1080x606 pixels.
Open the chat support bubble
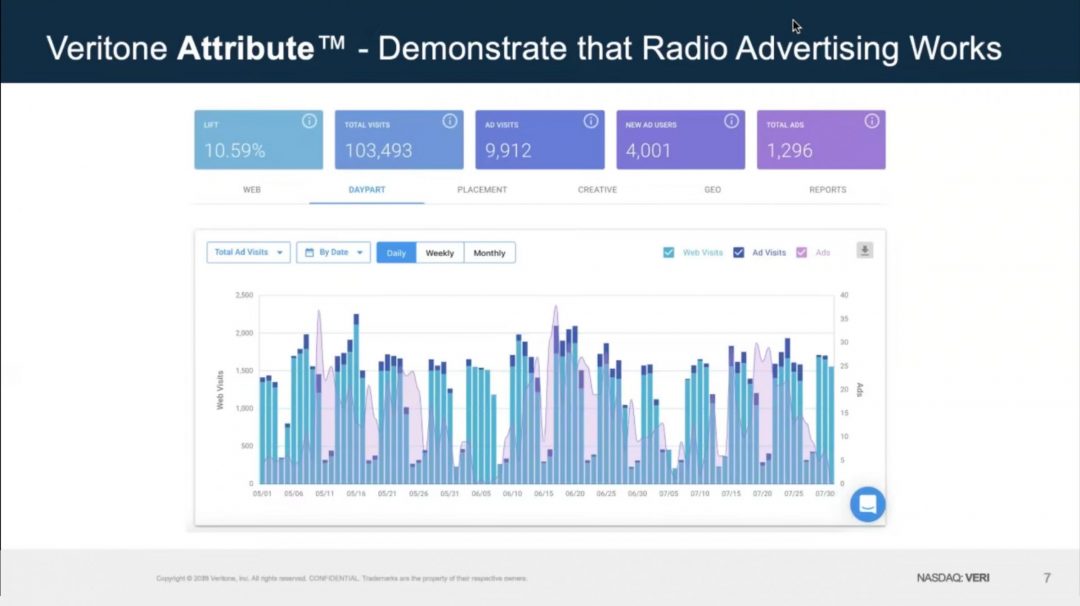click(868, 505)
